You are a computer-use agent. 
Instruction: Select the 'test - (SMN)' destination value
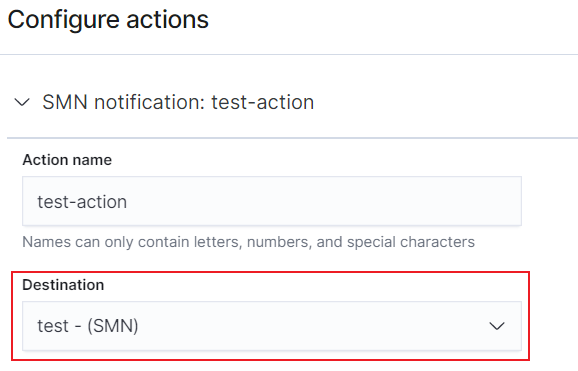click(x=88, y=326)
